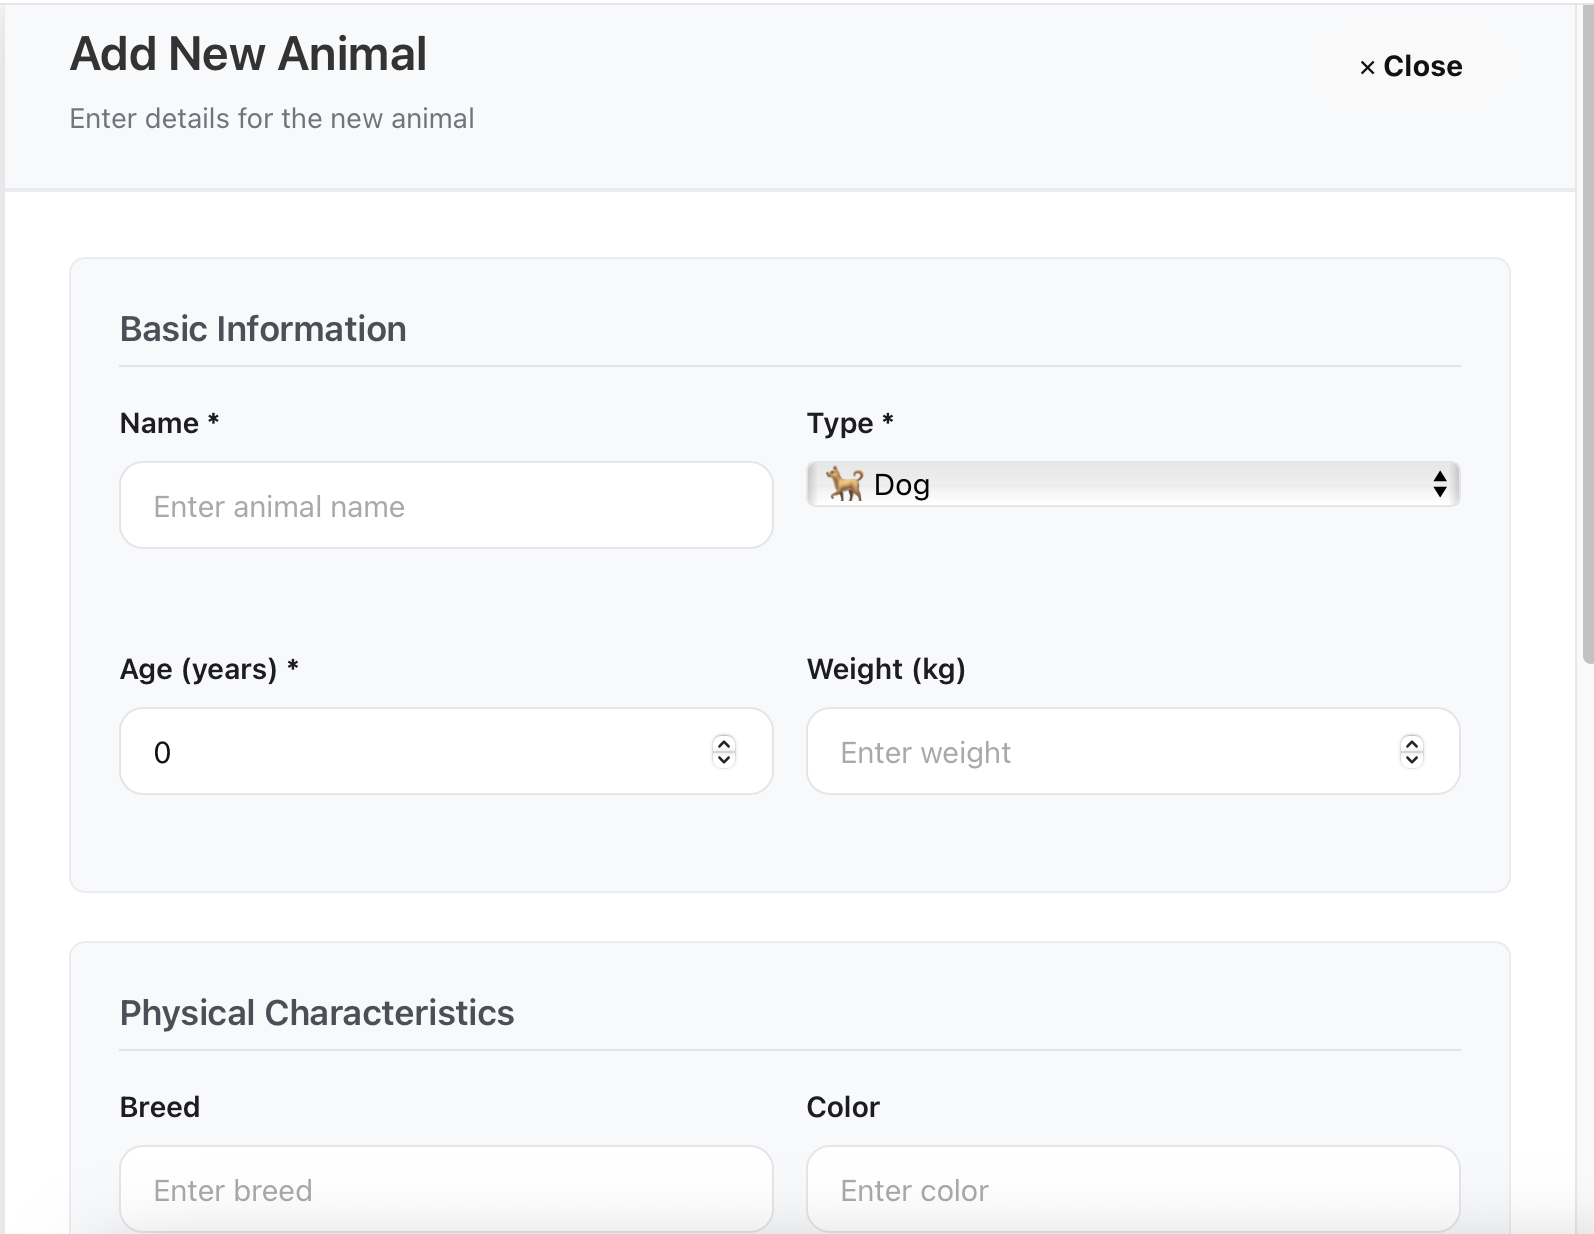Viewport: 1594px width, 1234px height.
Task: Increment the Age value with the spinner up arrow
Action: [x=723, y=744]
